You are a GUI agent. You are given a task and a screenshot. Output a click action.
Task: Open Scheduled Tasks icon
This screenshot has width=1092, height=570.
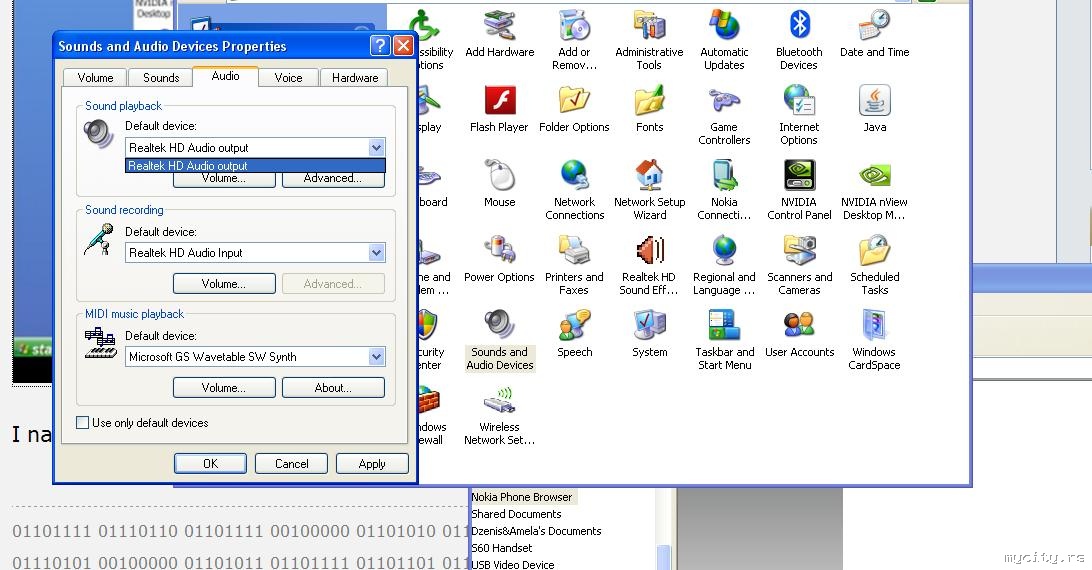pyautogui.click(x=875, y=265)
